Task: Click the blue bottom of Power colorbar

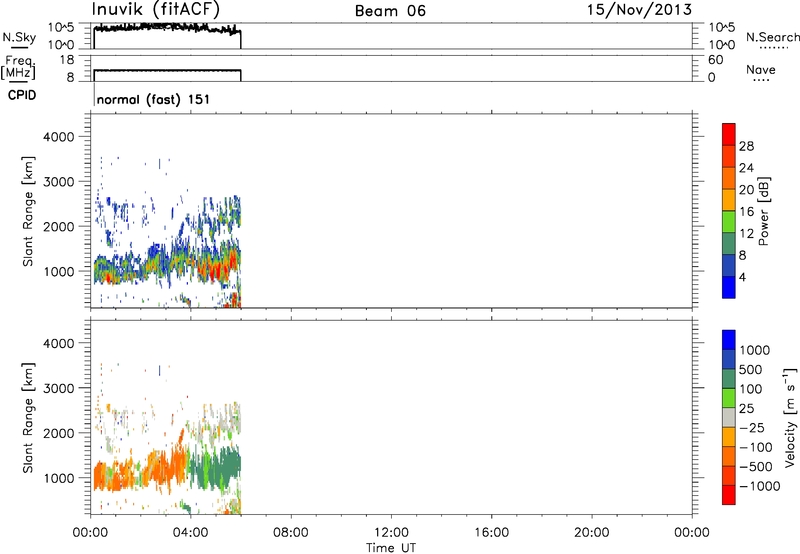Action: pos(729,287)
